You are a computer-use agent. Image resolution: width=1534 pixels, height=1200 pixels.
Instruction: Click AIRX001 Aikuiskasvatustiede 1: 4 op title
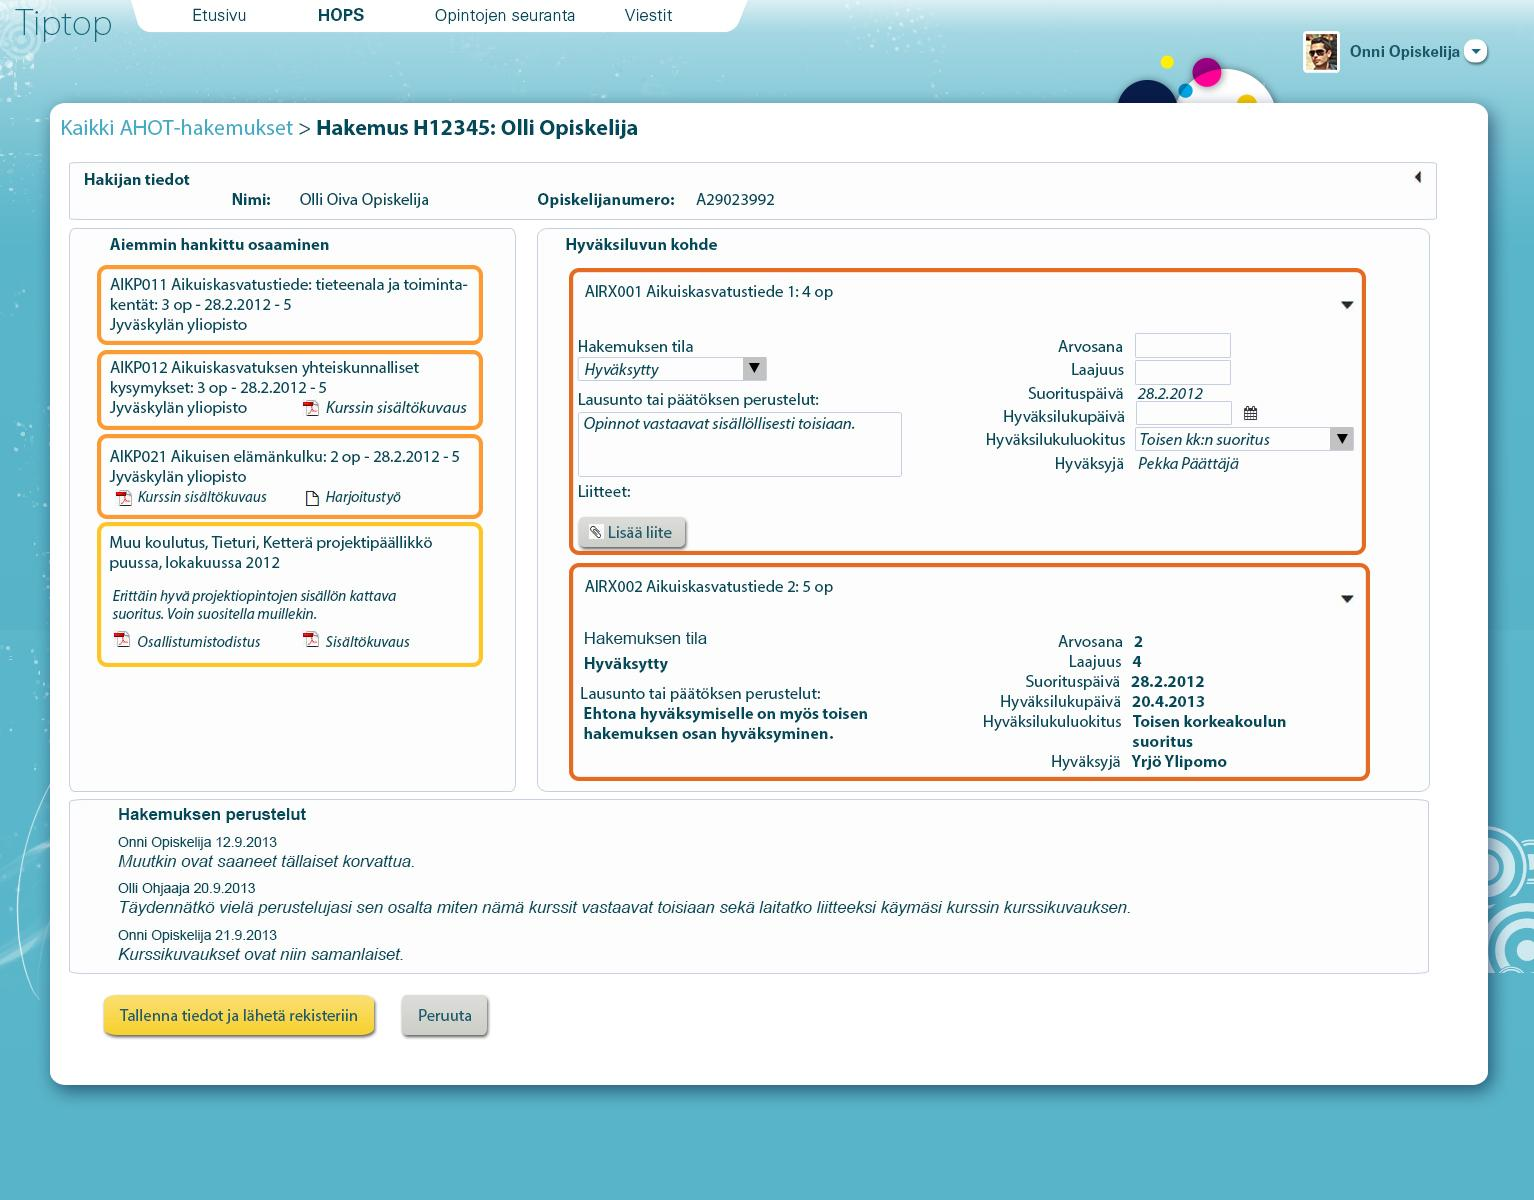(x=709, y=291)
